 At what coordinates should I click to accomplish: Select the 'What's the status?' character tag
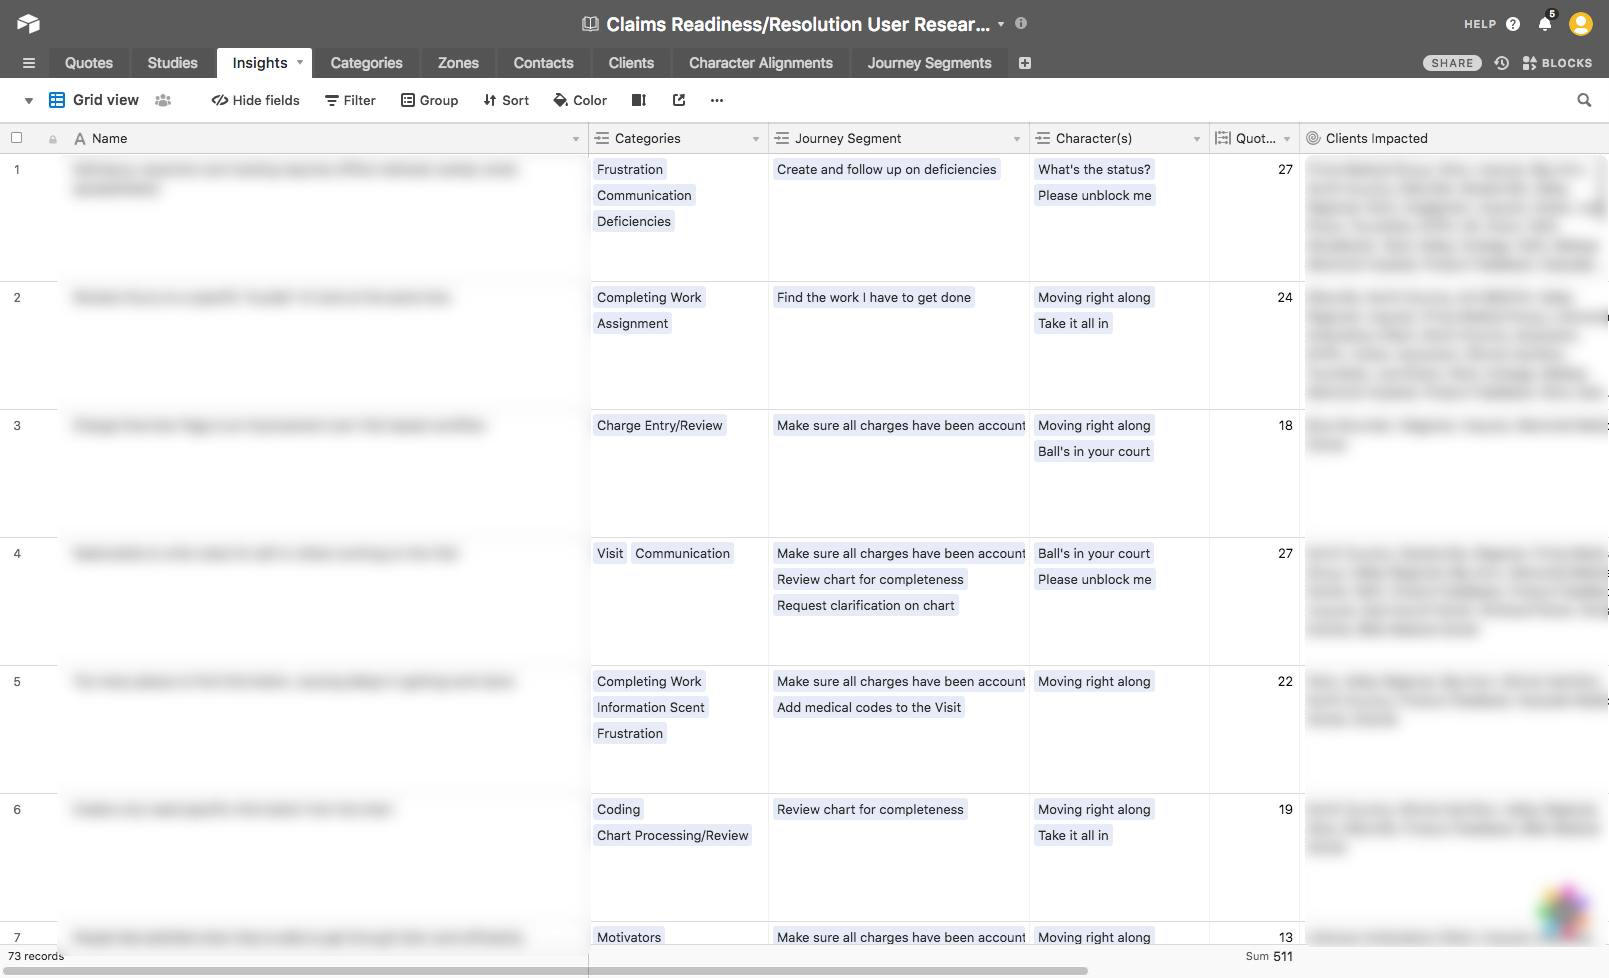pos(1095,169)
